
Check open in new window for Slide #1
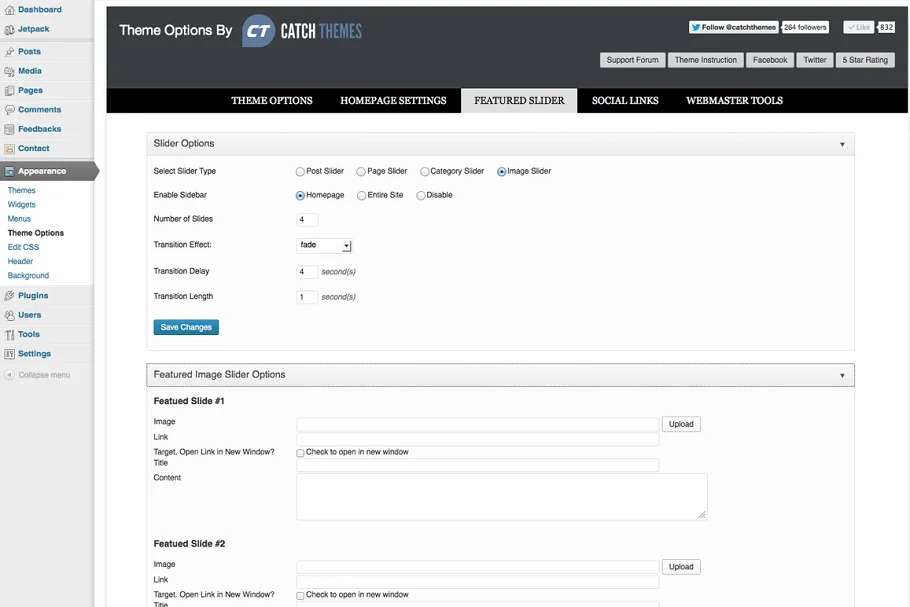(300, 453)
